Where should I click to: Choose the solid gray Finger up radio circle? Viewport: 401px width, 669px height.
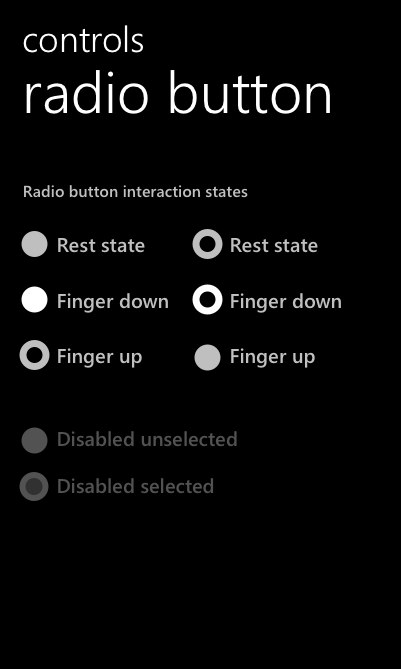coord(207,358)
